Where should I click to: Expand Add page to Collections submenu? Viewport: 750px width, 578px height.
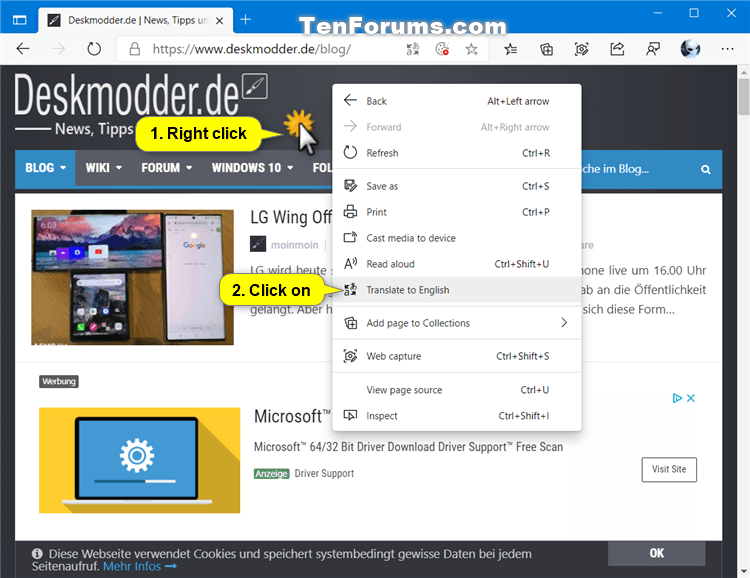457,323
